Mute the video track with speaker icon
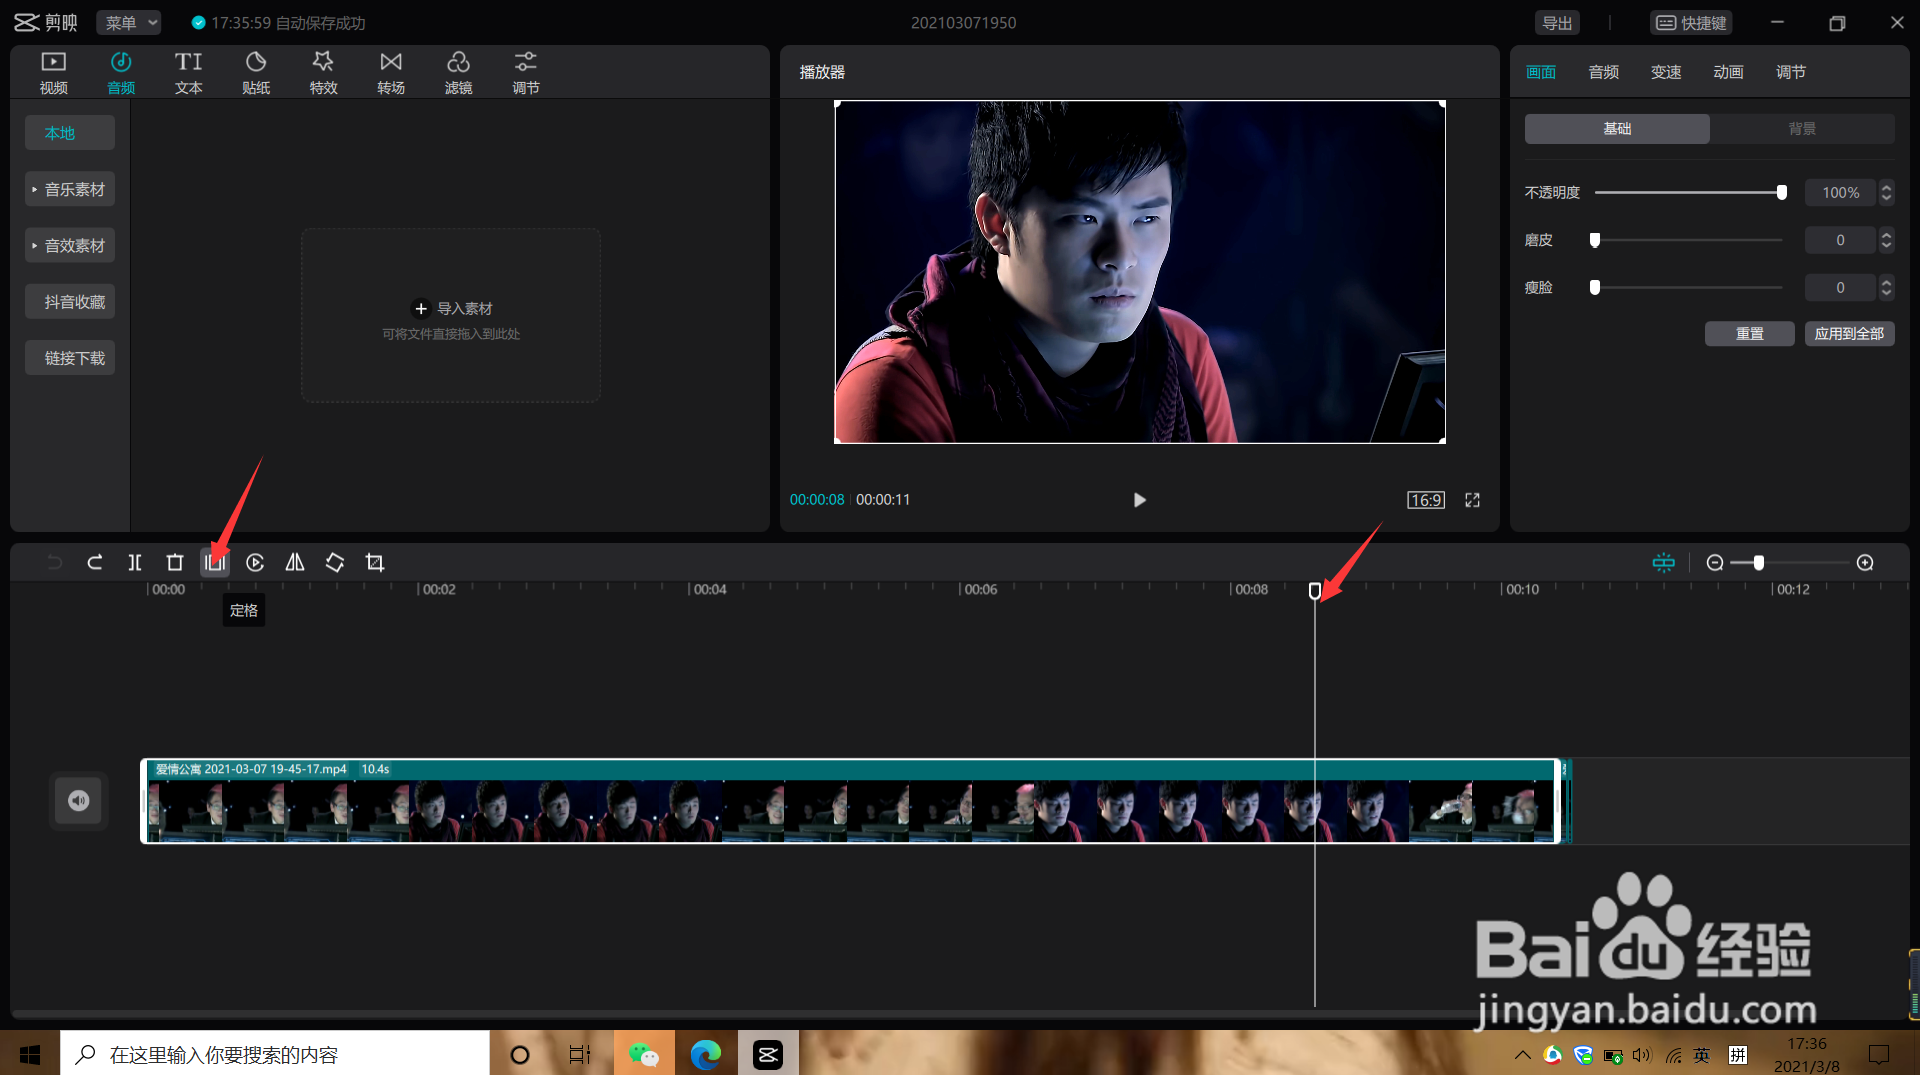The height and width of the screenshot is (1075, 1920). (x=79, y=801)
